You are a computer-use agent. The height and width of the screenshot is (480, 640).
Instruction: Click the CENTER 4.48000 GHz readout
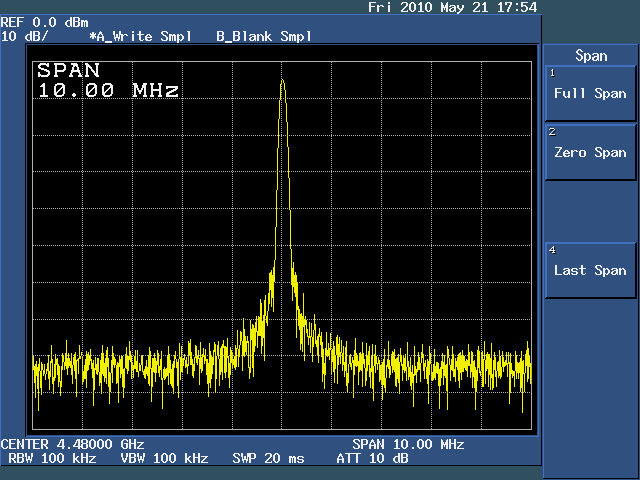[72, 444]
